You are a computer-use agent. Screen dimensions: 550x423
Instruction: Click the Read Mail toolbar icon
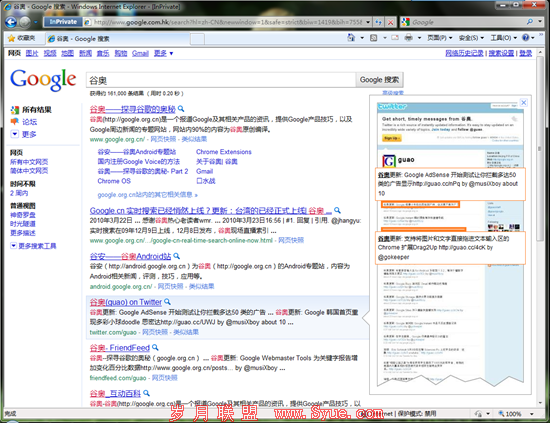point(395,38)
